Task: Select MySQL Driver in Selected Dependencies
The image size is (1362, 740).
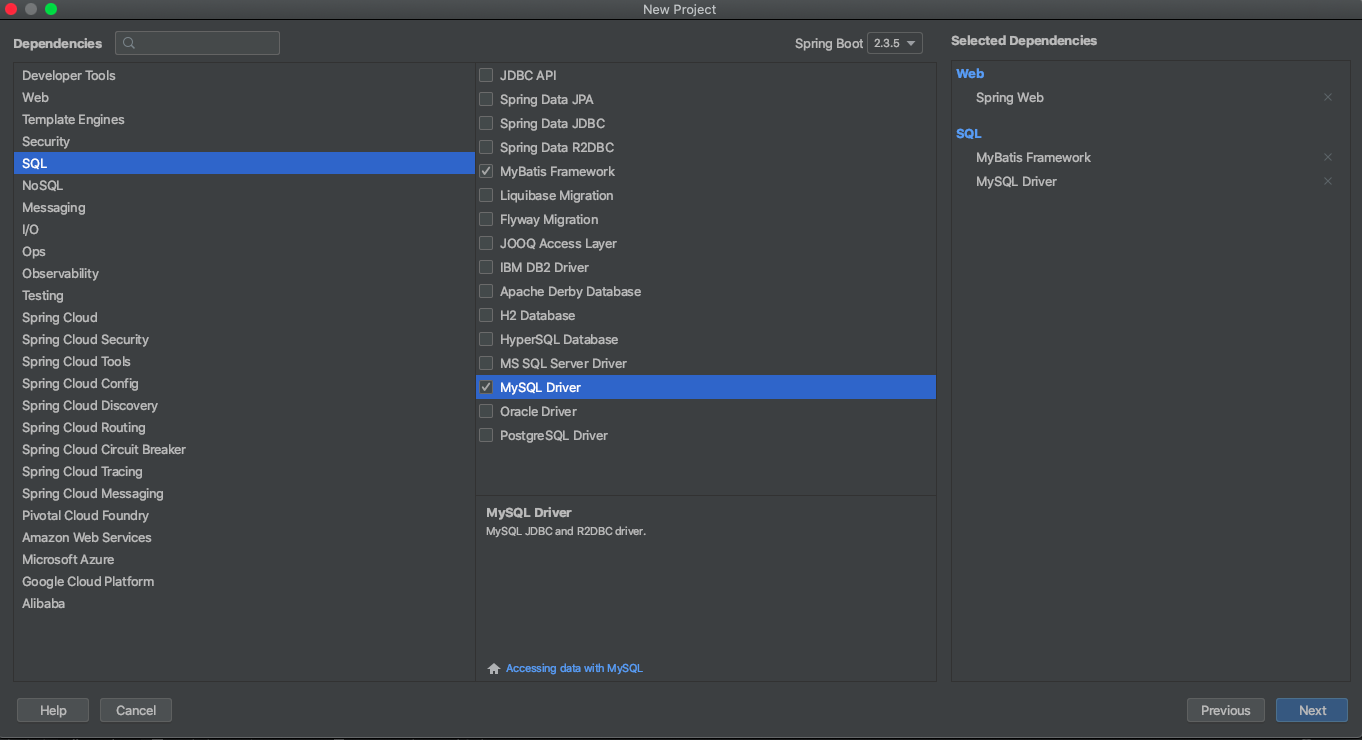Action: coord(1016,182)
